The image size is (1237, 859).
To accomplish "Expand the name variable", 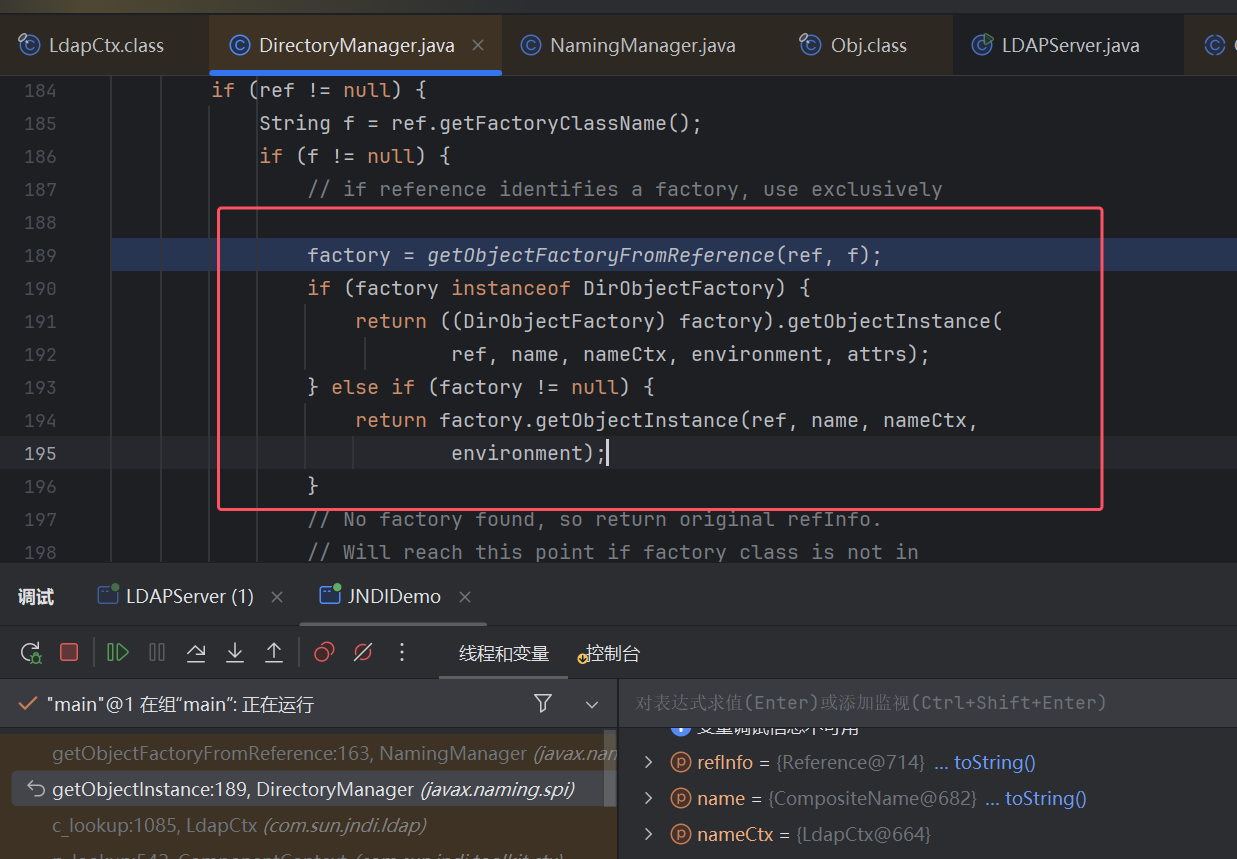I will (x=648, y=798).
